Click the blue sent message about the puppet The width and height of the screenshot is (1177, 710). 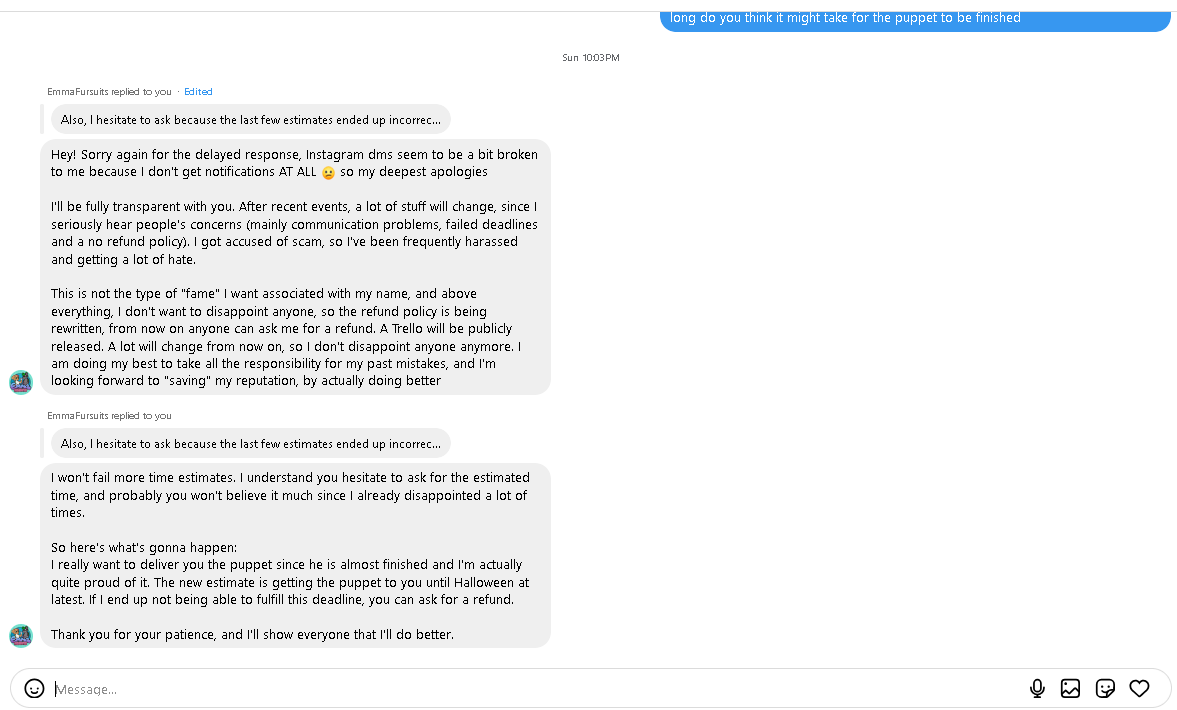914,18
